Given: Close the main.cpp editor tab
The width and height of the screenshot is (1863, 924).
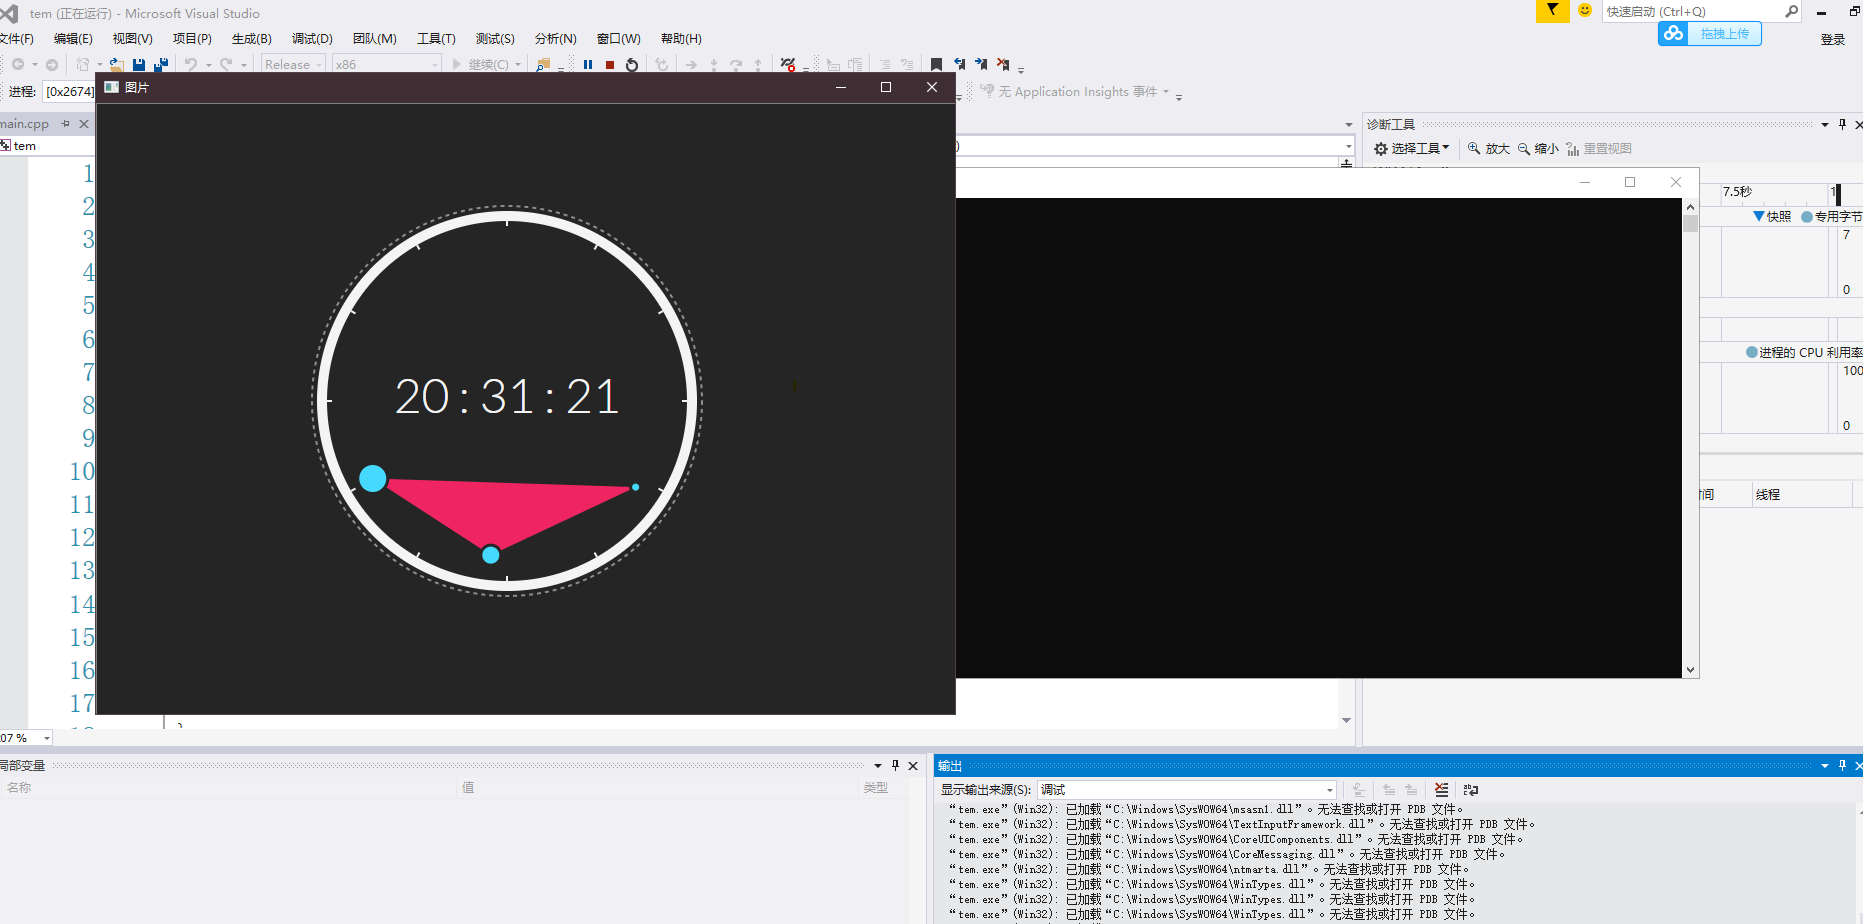Looking at the screenshot, I should tap(84, 124).
